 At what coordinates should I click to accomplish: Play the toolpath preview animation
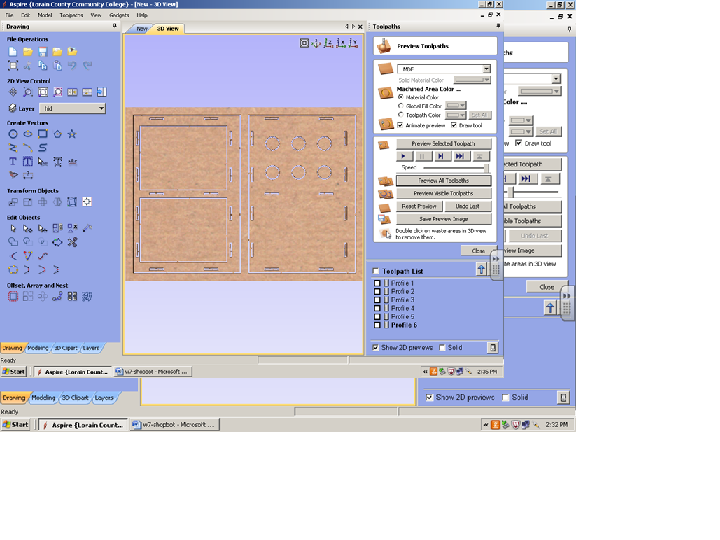point(404,156)
